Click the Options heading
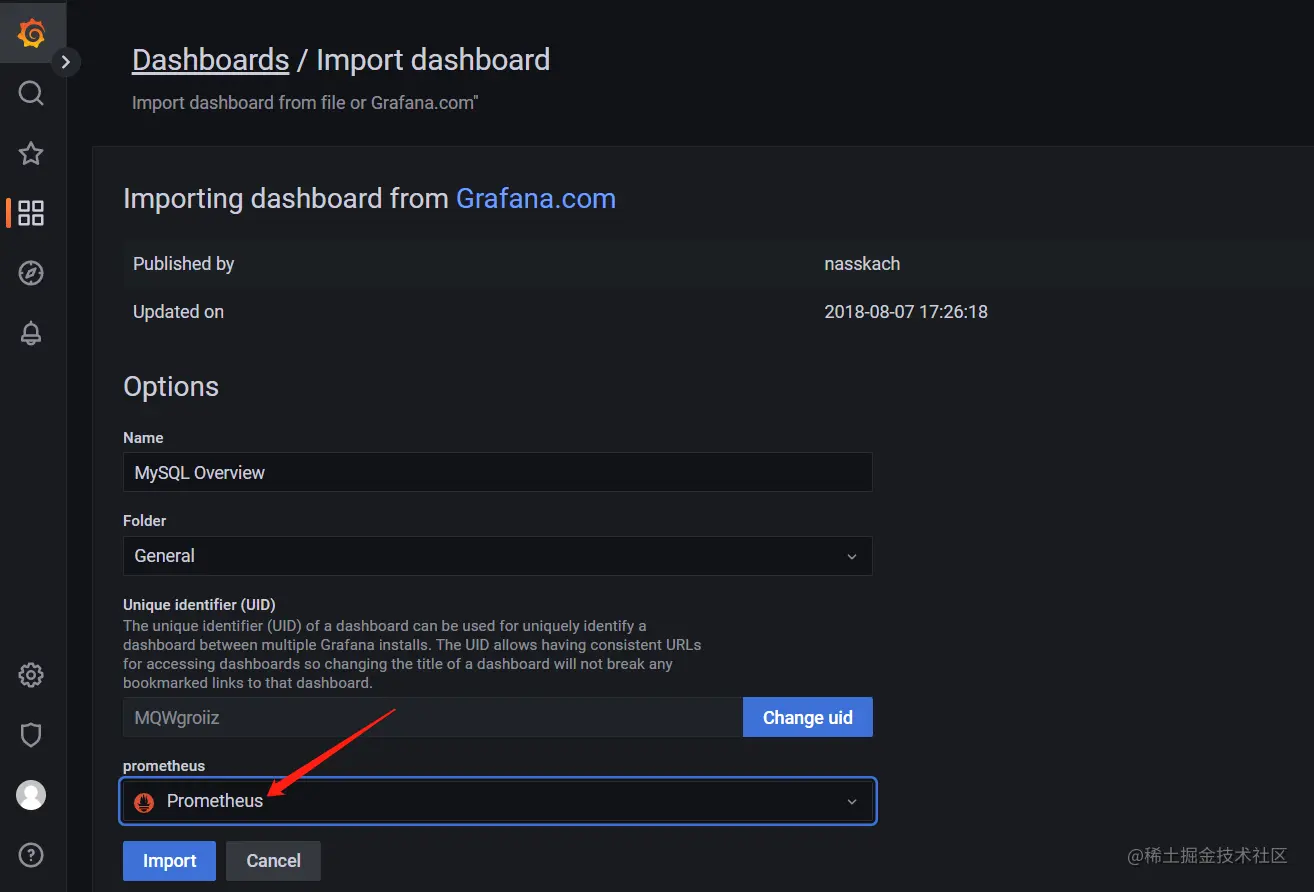Image resolution: width=1314 pixels, height=892 pixels. click(x=171, y=387)
